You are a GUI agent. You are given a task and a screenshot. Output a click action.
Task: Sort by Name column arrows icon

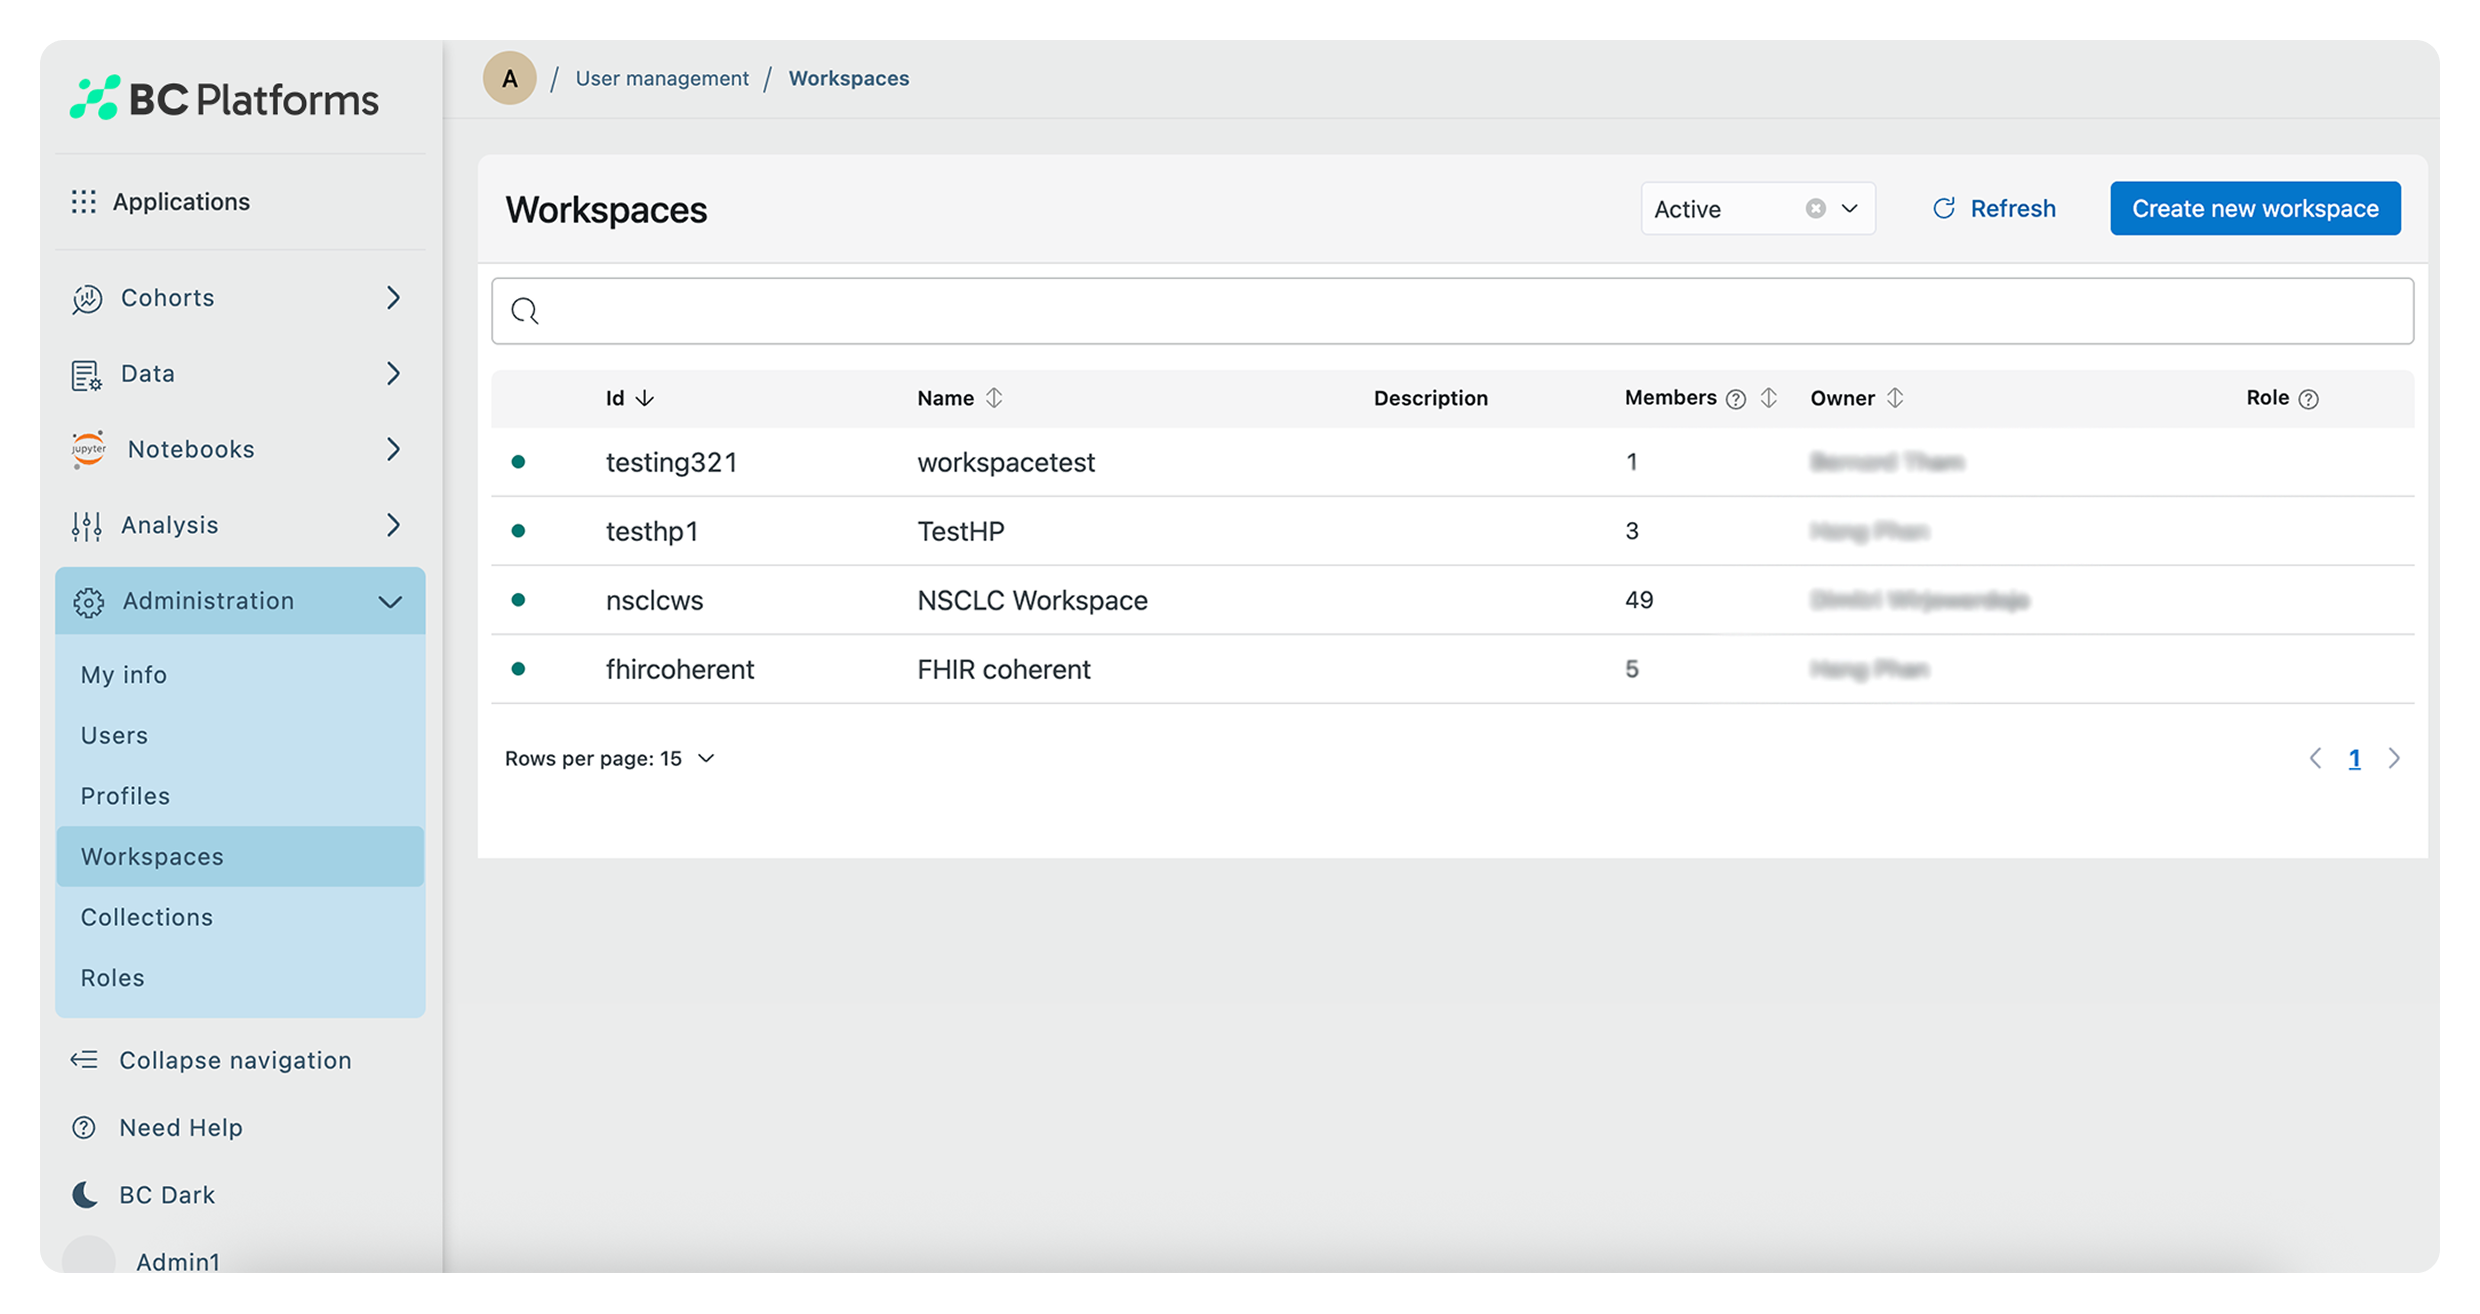pyautogui.click(x=993, y=398)
